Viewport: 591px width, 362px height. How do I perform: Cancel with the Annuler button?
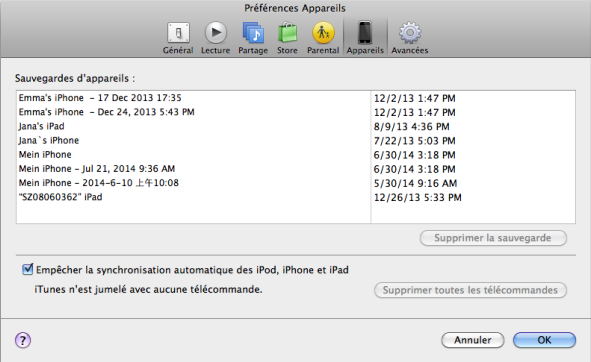click(473, 340)
